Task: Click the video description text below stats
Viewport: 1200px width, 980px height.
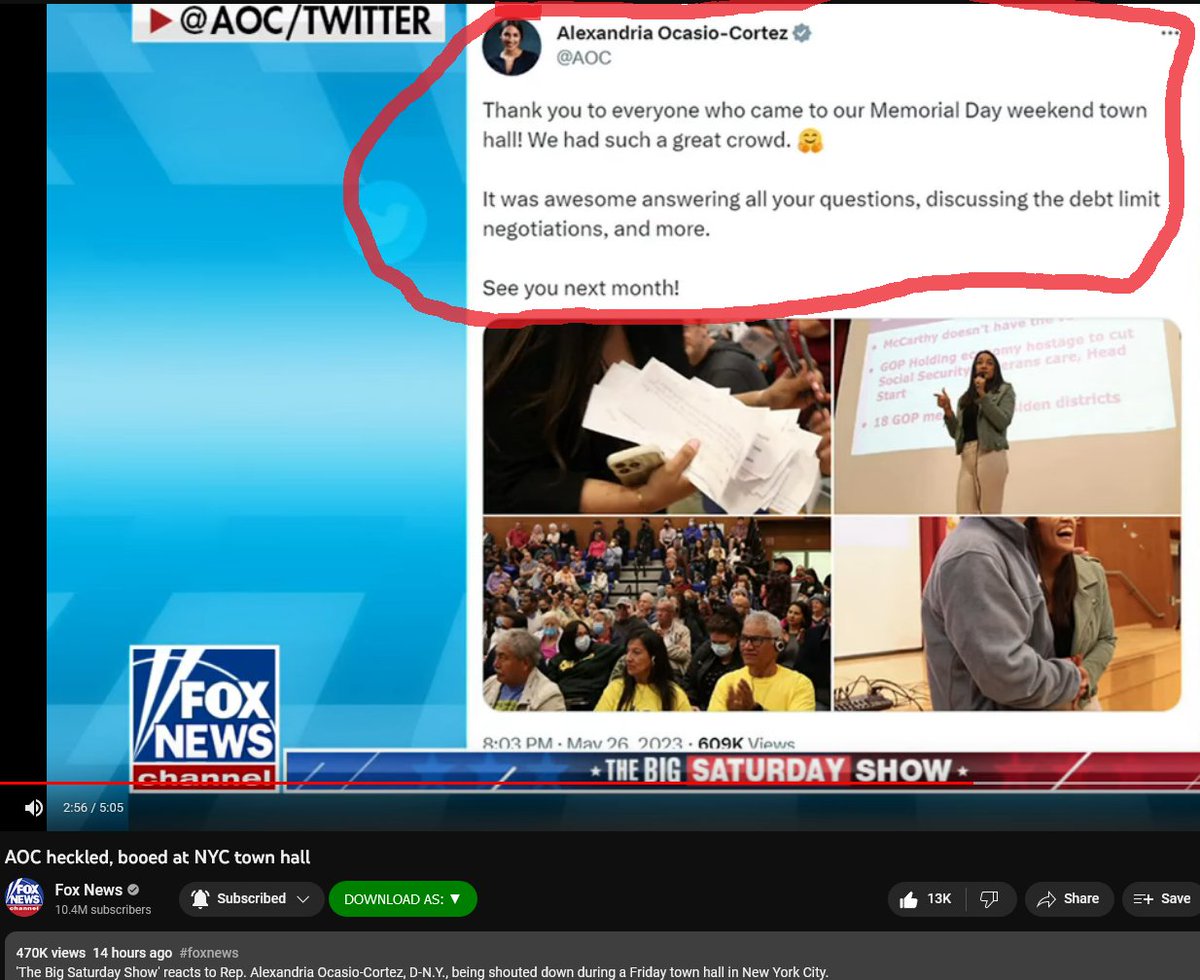Action: 422,972
